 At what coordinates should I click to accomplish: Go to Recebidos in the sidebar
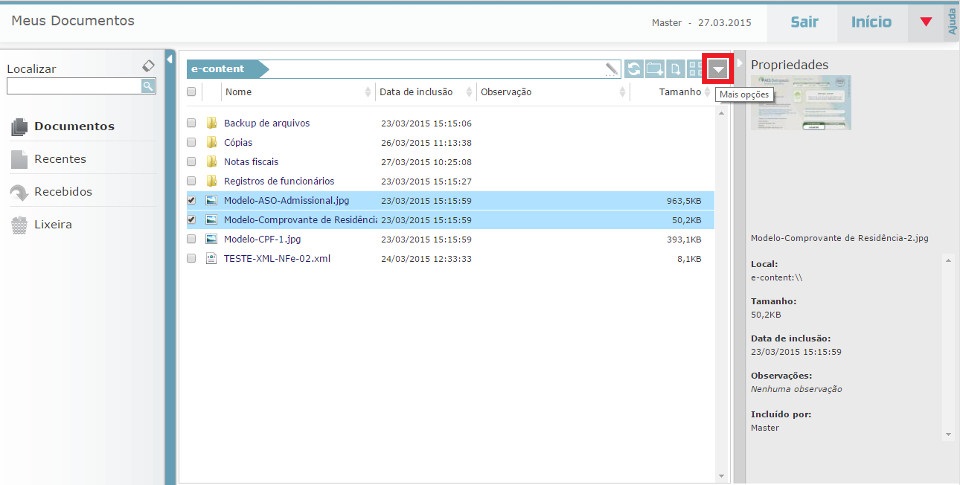point(62,192)
